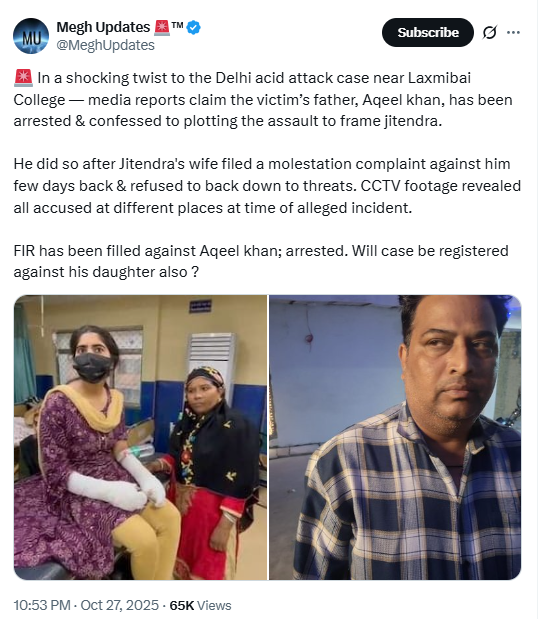Screen dimensions: 543x619
Task: Open the @MeghUpdates handle link
Action: coord(105,45)
